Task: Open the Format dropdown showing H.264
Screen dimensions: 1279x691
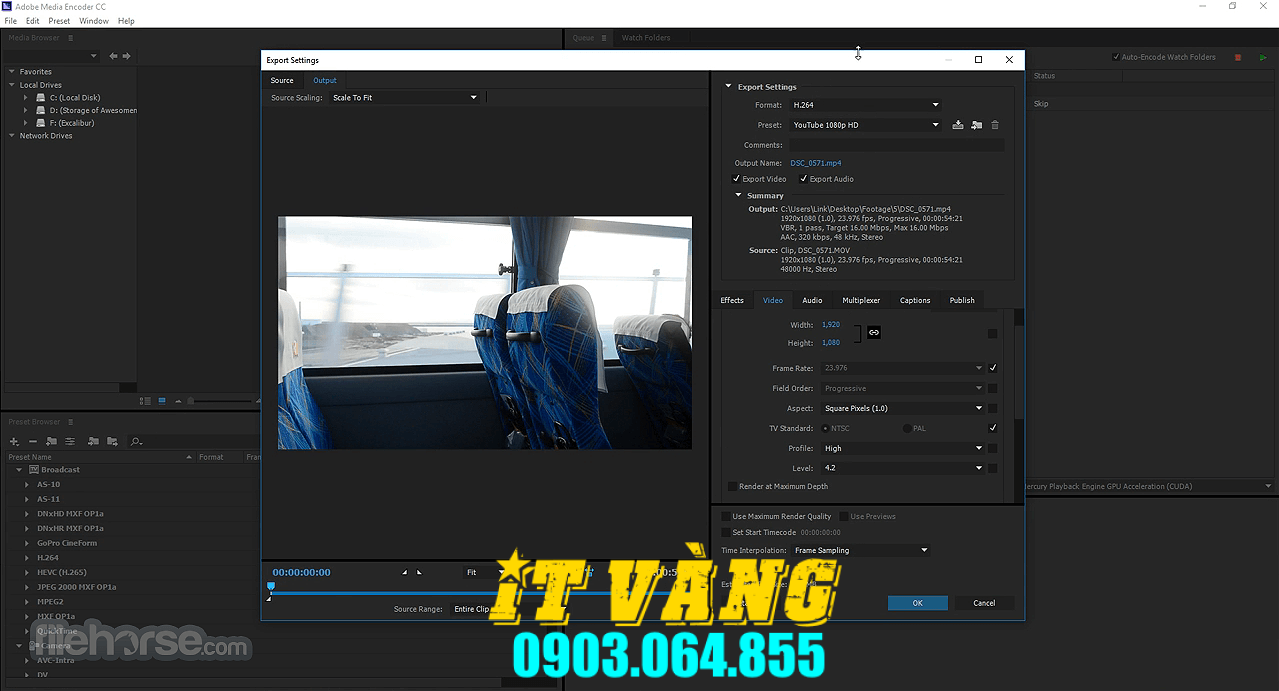Action: pos(865,104)
